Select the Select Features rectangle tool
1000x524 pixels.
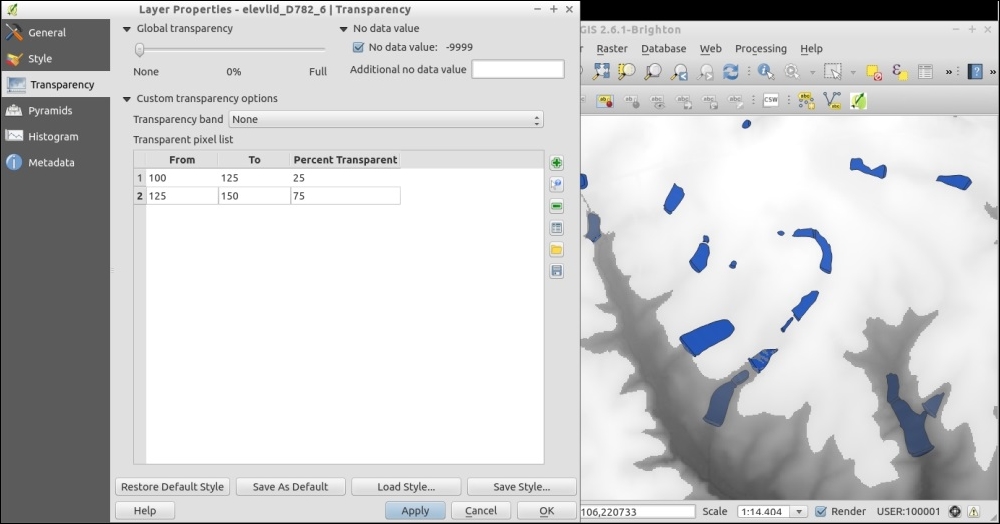[x=832, y=71]
